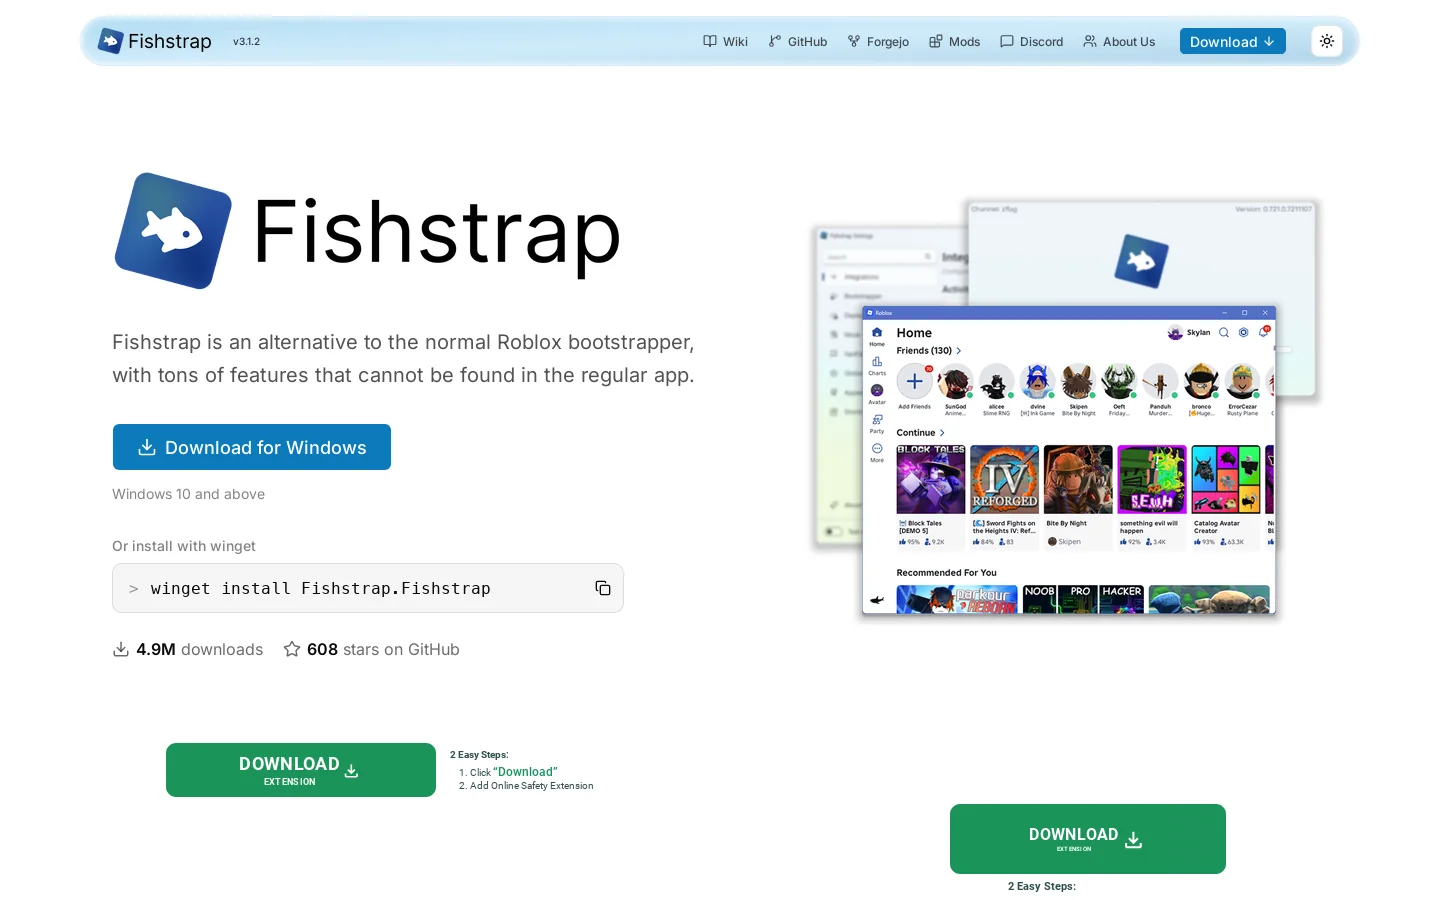1440x900 pixels.
Task: Click the Home icon in the Roblox preview sidebar
Action: click(877, 333)
